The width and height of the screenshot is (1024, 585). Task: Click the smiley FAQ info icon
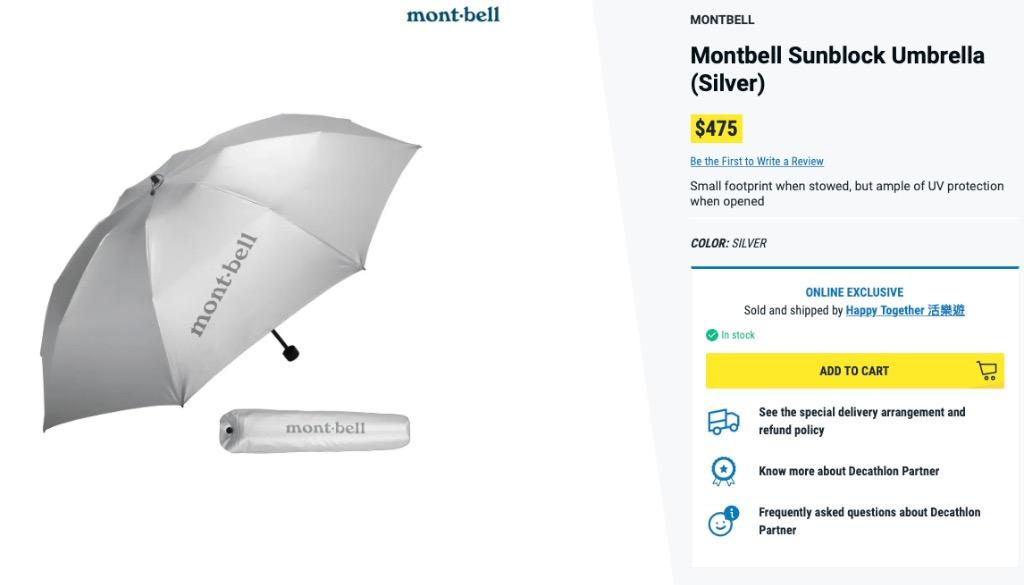[722, 521]
